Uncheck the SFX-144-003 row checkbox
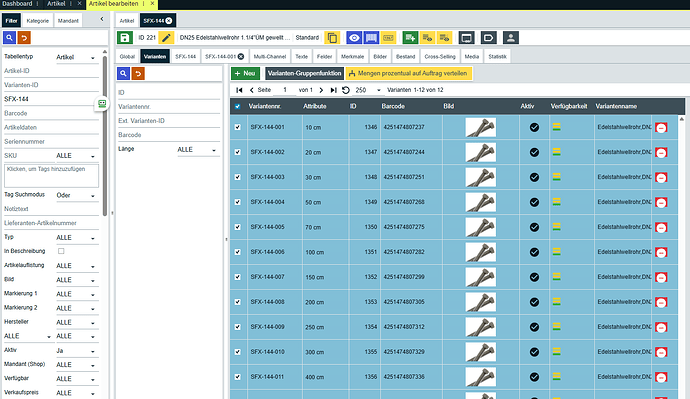690x399 pixels. coord(238,177)
